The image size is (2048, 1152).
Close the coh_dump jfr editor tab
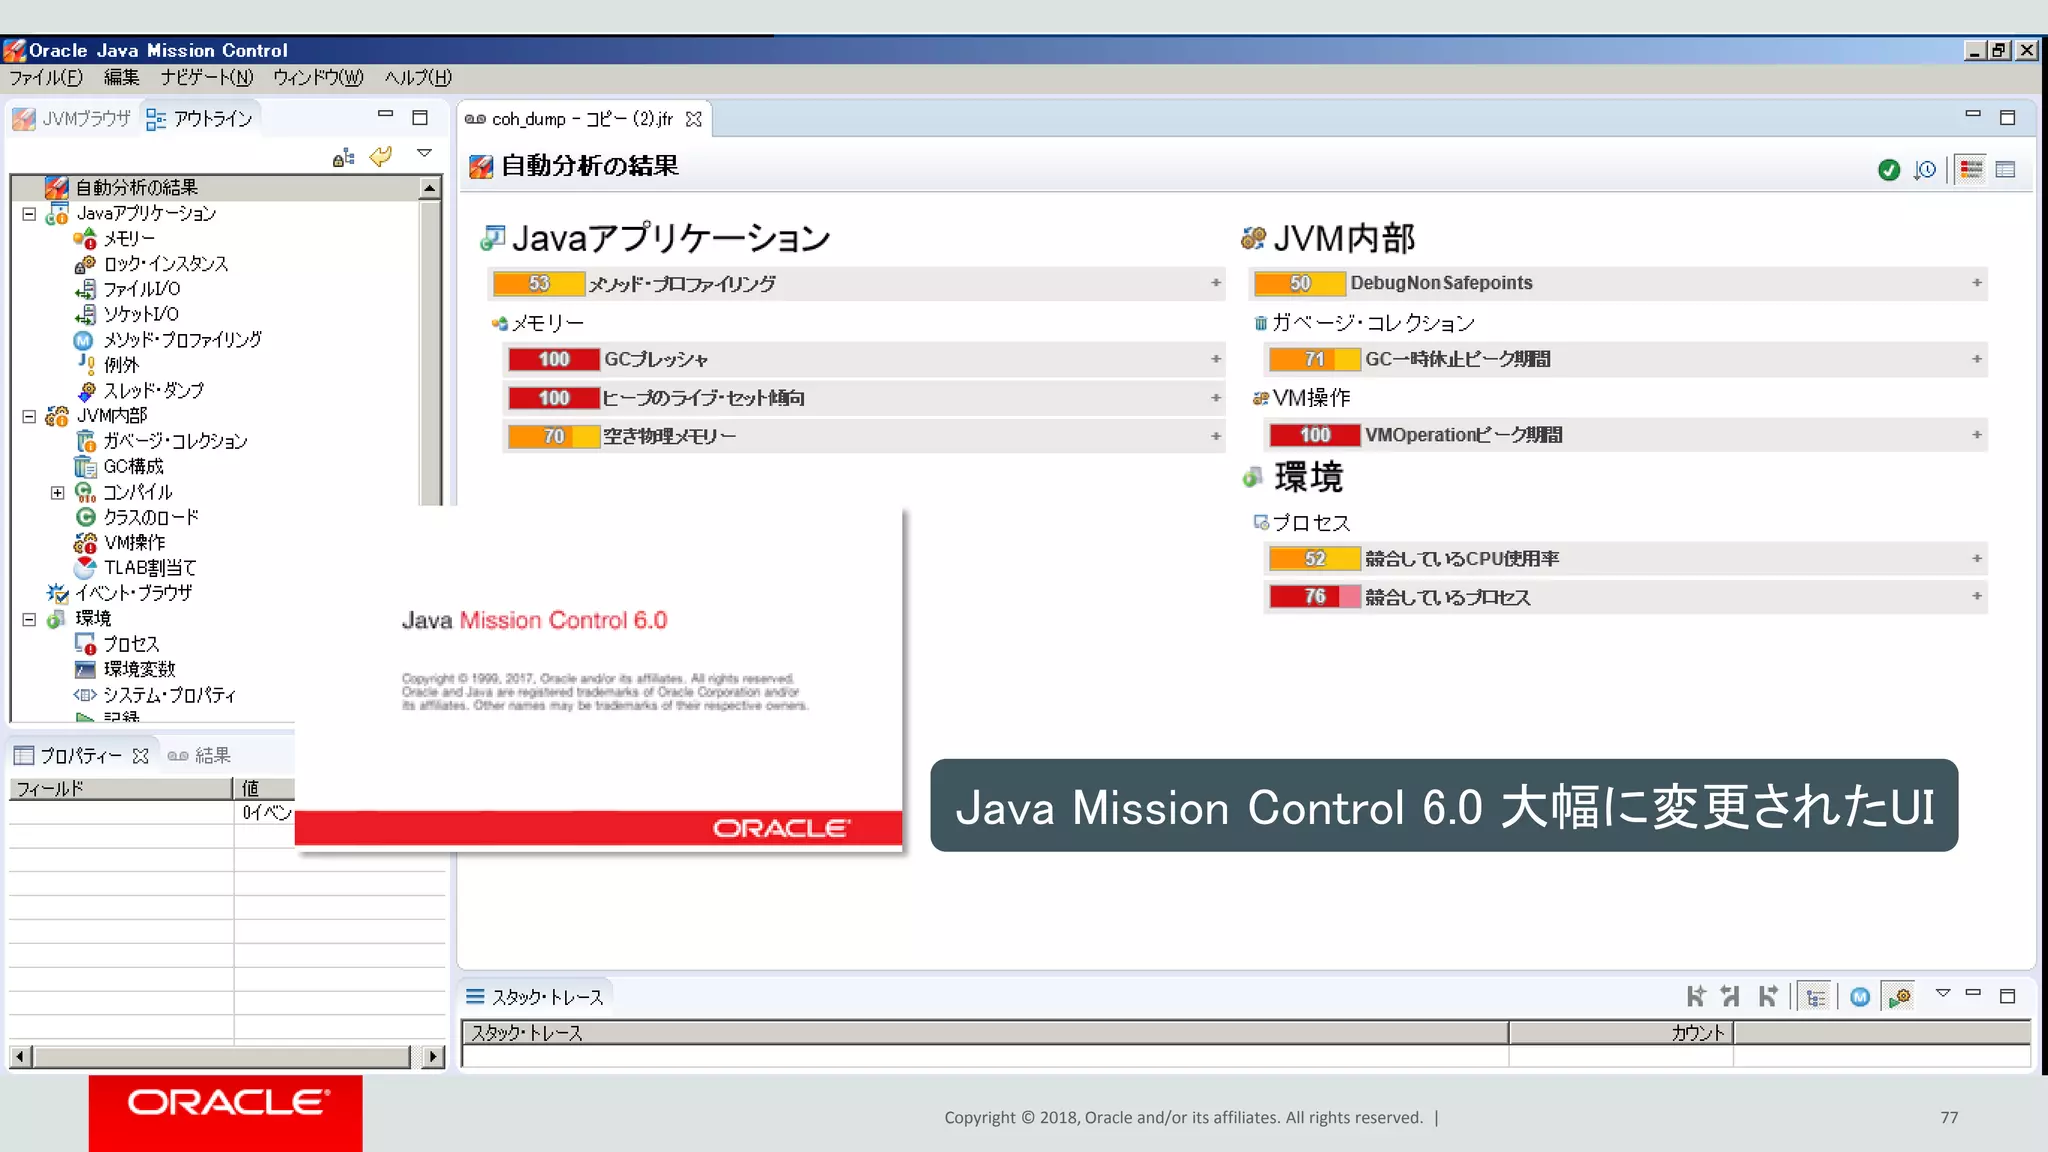[693, 119]
